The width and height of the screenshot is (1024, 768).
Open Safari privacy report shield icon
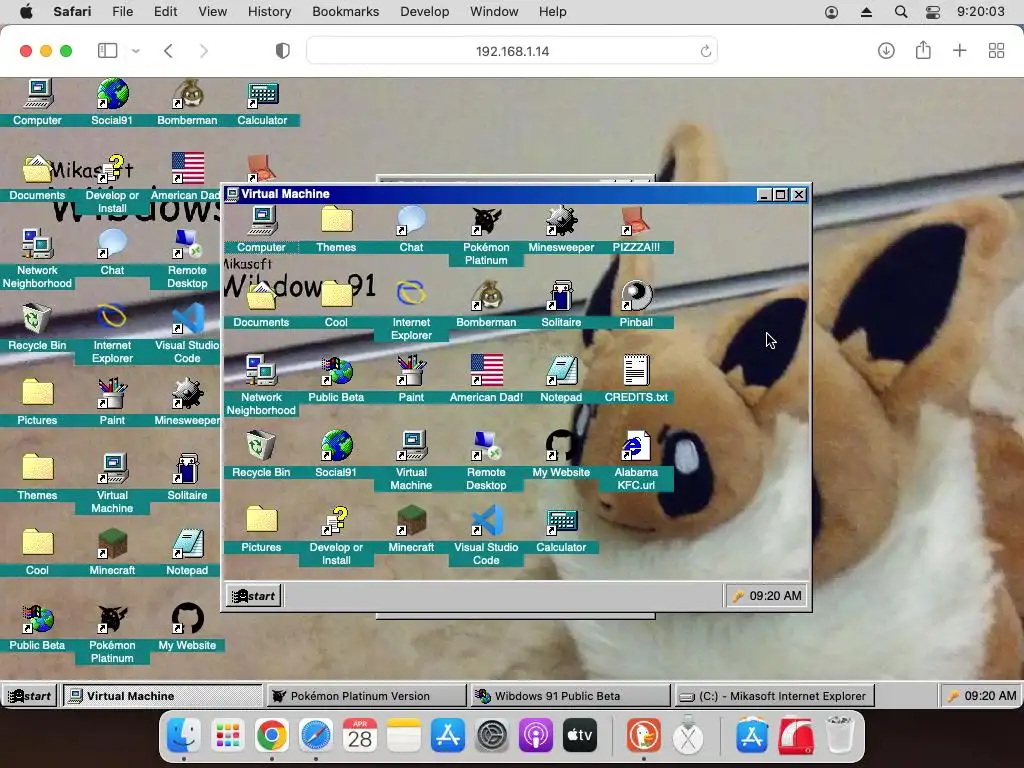tap(283, 51)
